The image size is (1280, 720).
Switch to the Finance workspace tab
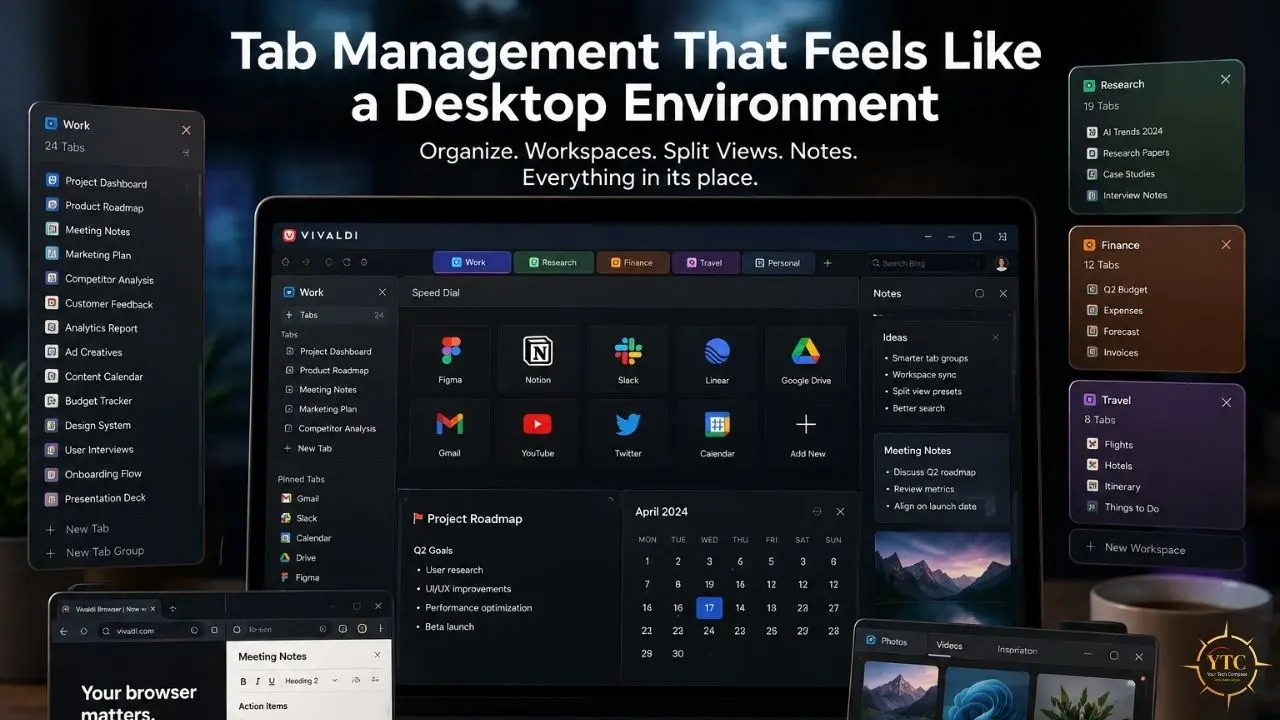[x=633, y=262]
